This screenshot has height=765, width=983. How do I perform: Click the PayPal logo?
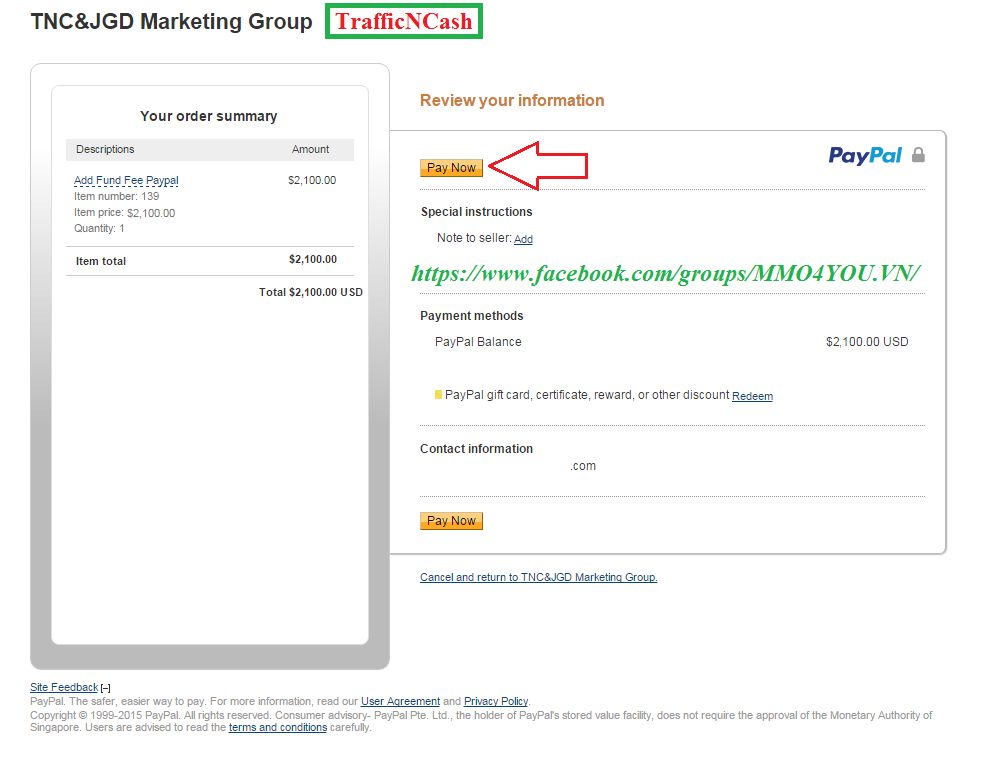pyautogui.click(x=865, y=155)
